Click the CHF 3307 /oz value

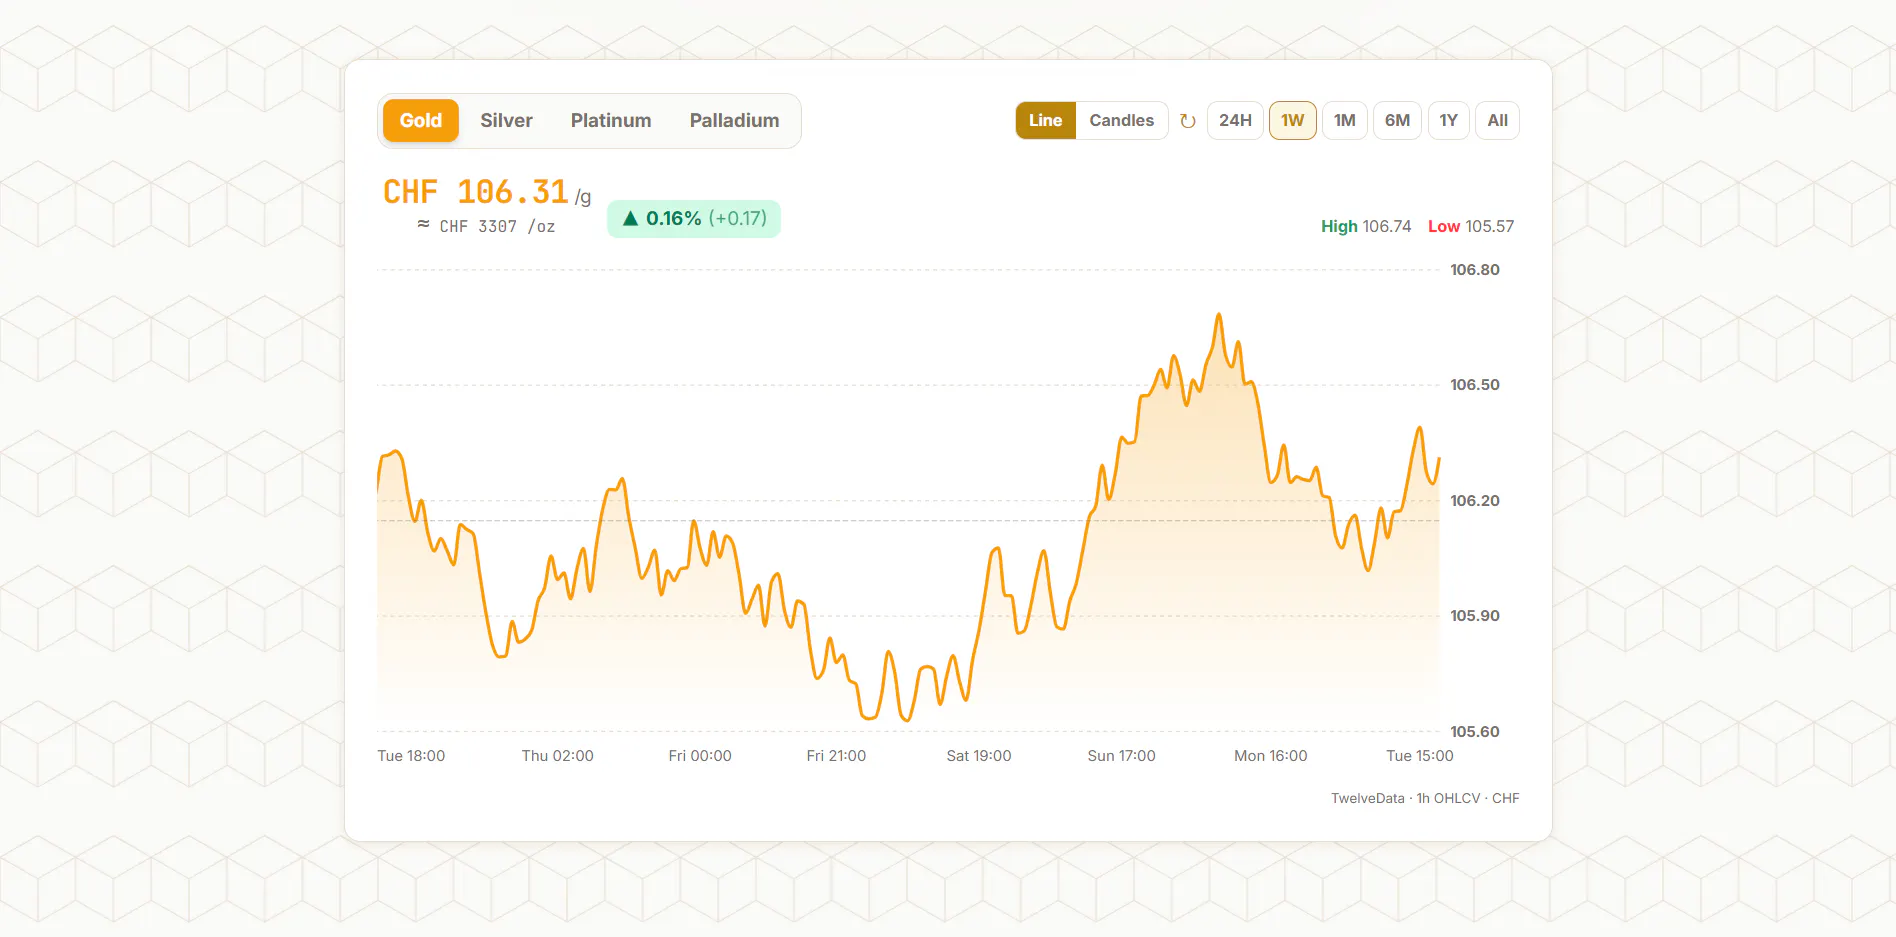tap(486, 227)
